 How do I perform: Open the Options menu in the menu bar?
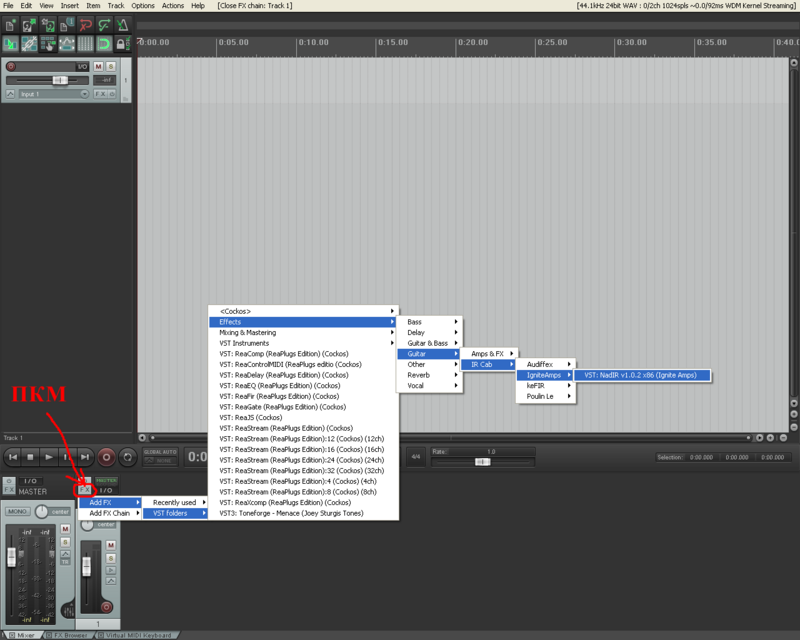click(143, 6)
